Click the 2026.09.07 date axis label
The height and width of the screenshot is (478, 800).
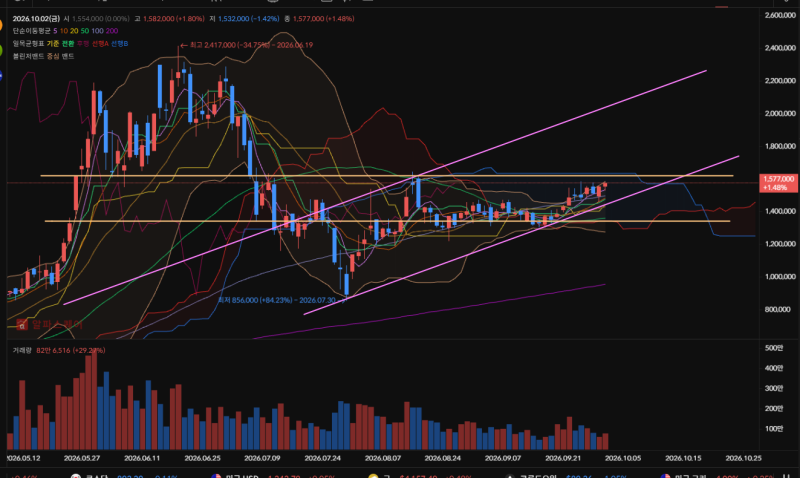[503, 458]
